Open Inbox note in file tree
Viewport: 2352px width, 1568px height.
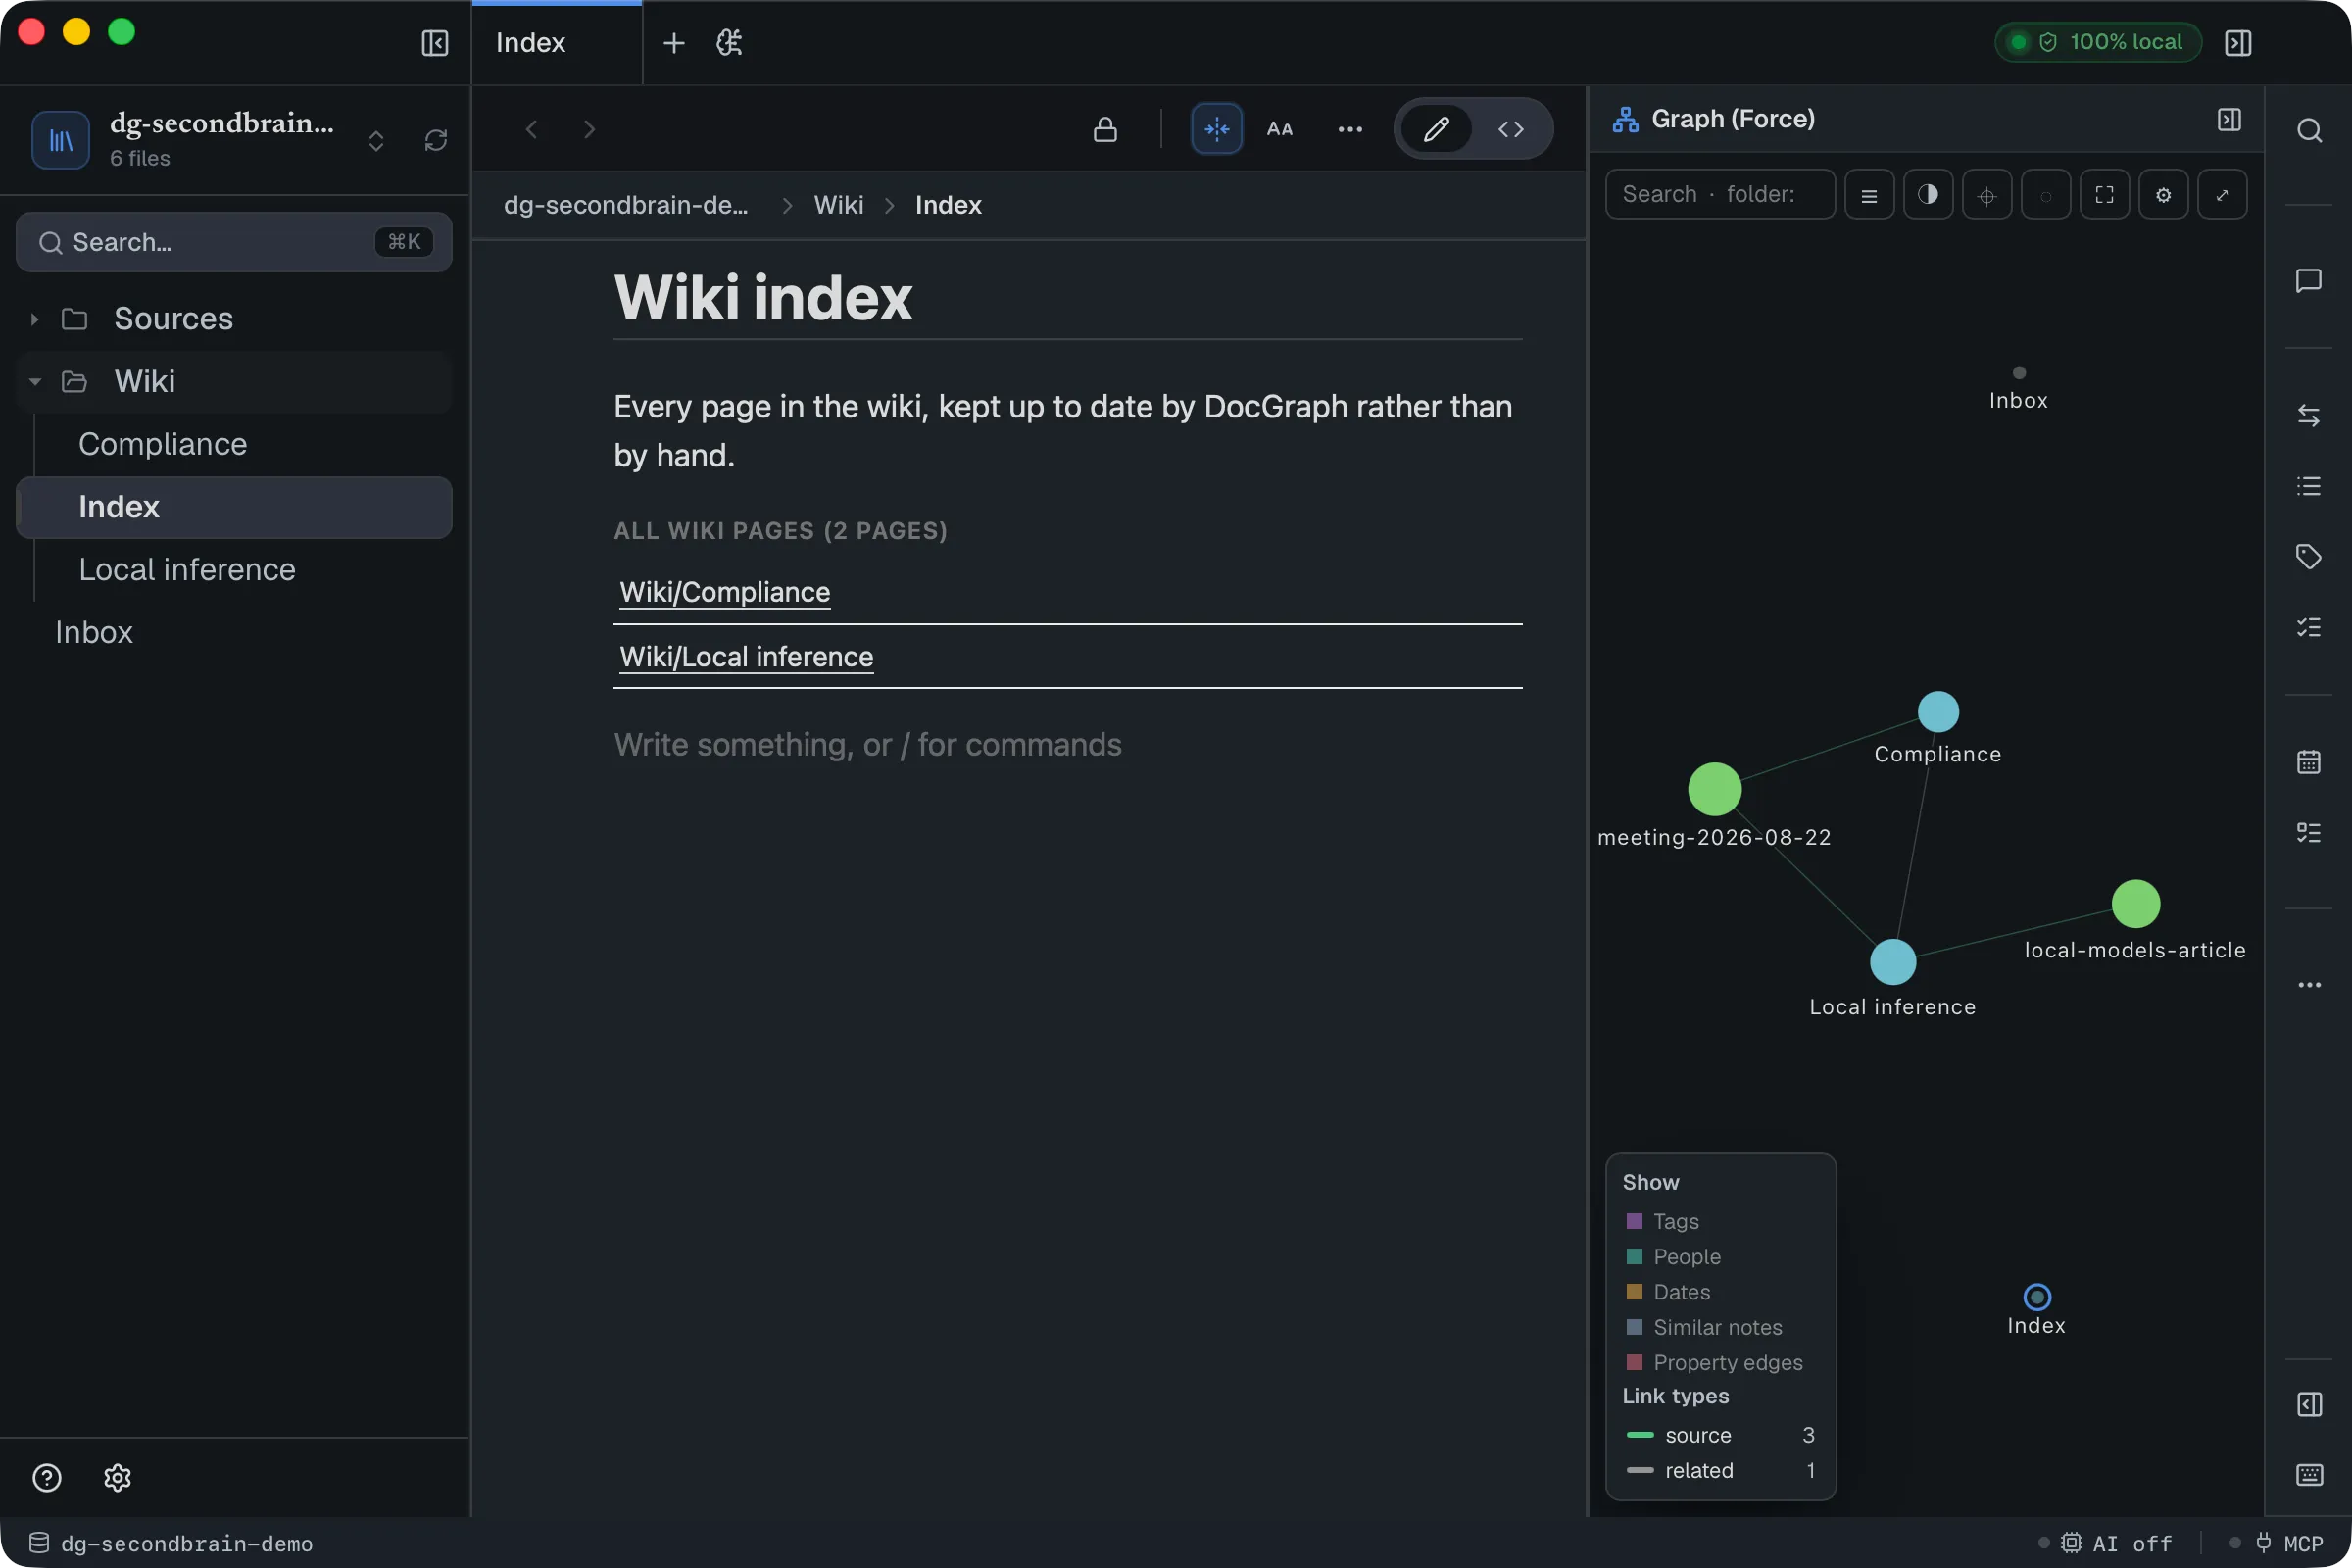(234, 632)
